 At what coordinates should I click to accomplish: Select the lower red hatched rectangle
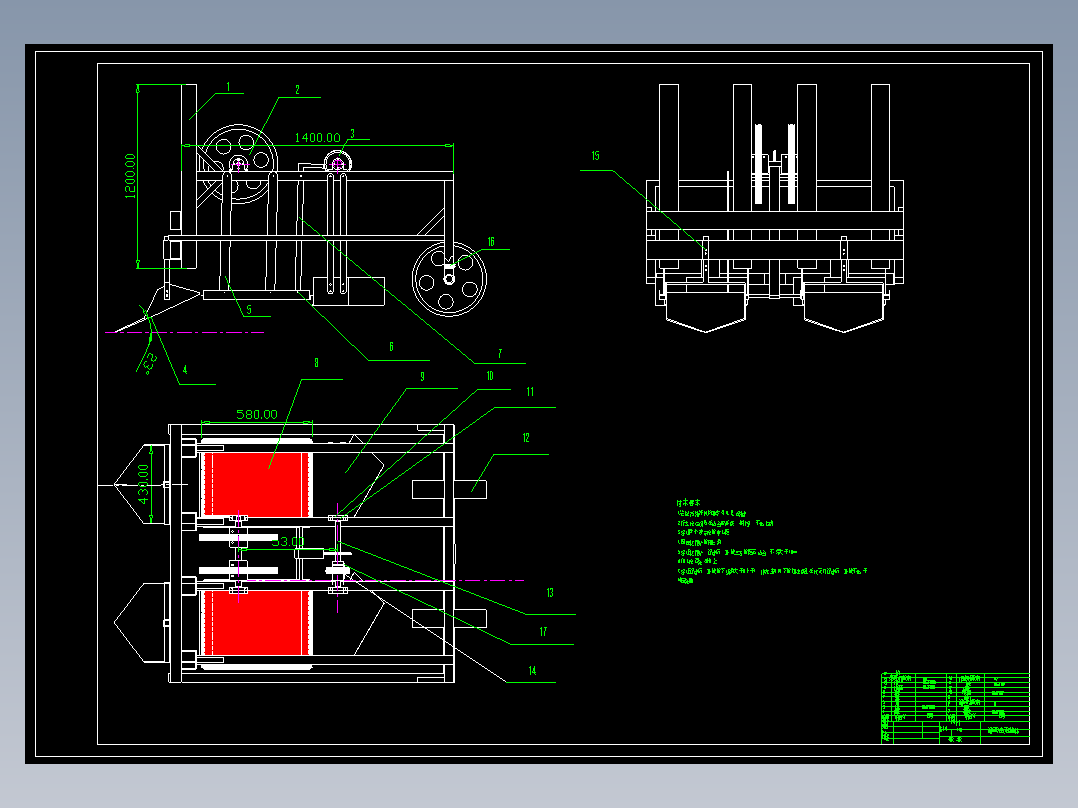256,622
